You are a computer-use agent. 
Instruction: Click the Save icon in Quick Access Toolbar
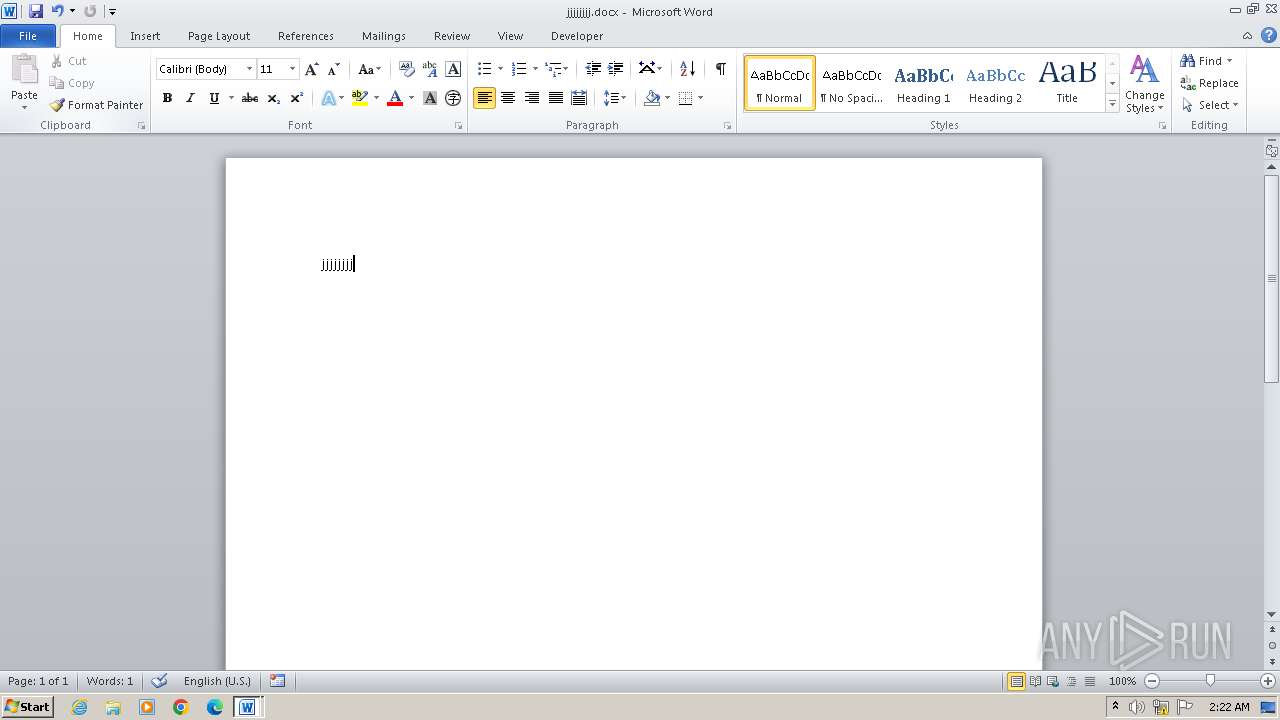36,11
